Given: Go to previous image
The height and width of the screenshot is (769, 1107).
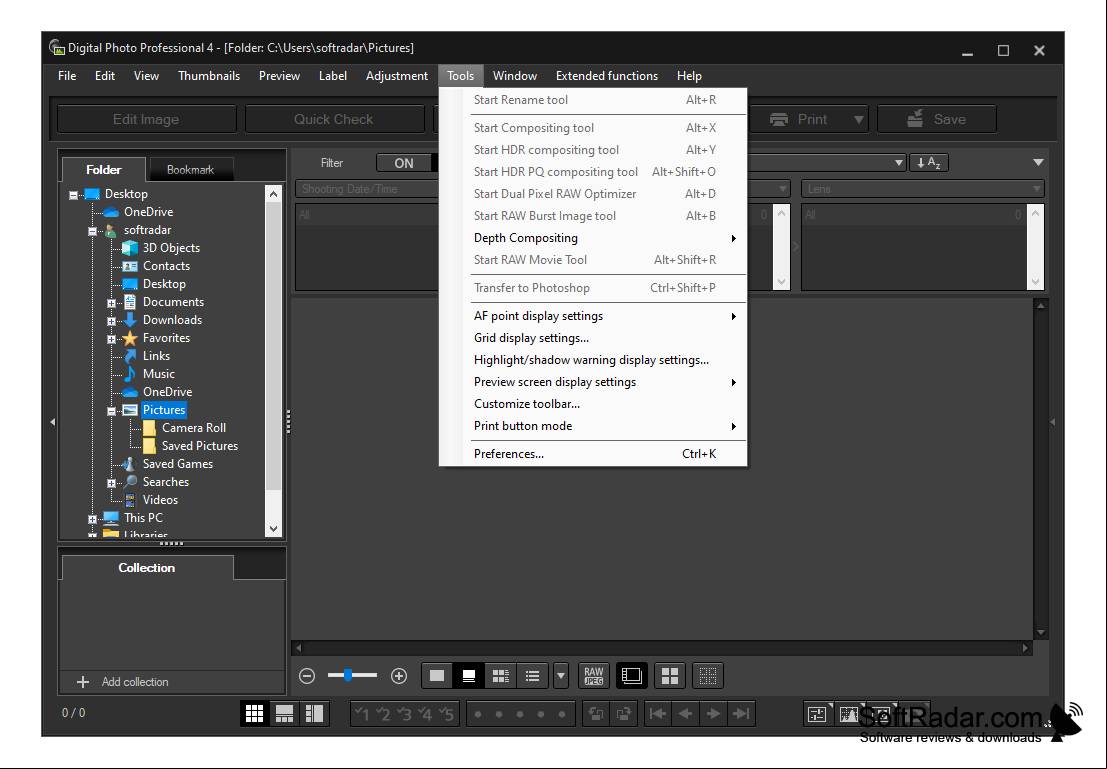Looking at the screenshot, I should point(685,714).
